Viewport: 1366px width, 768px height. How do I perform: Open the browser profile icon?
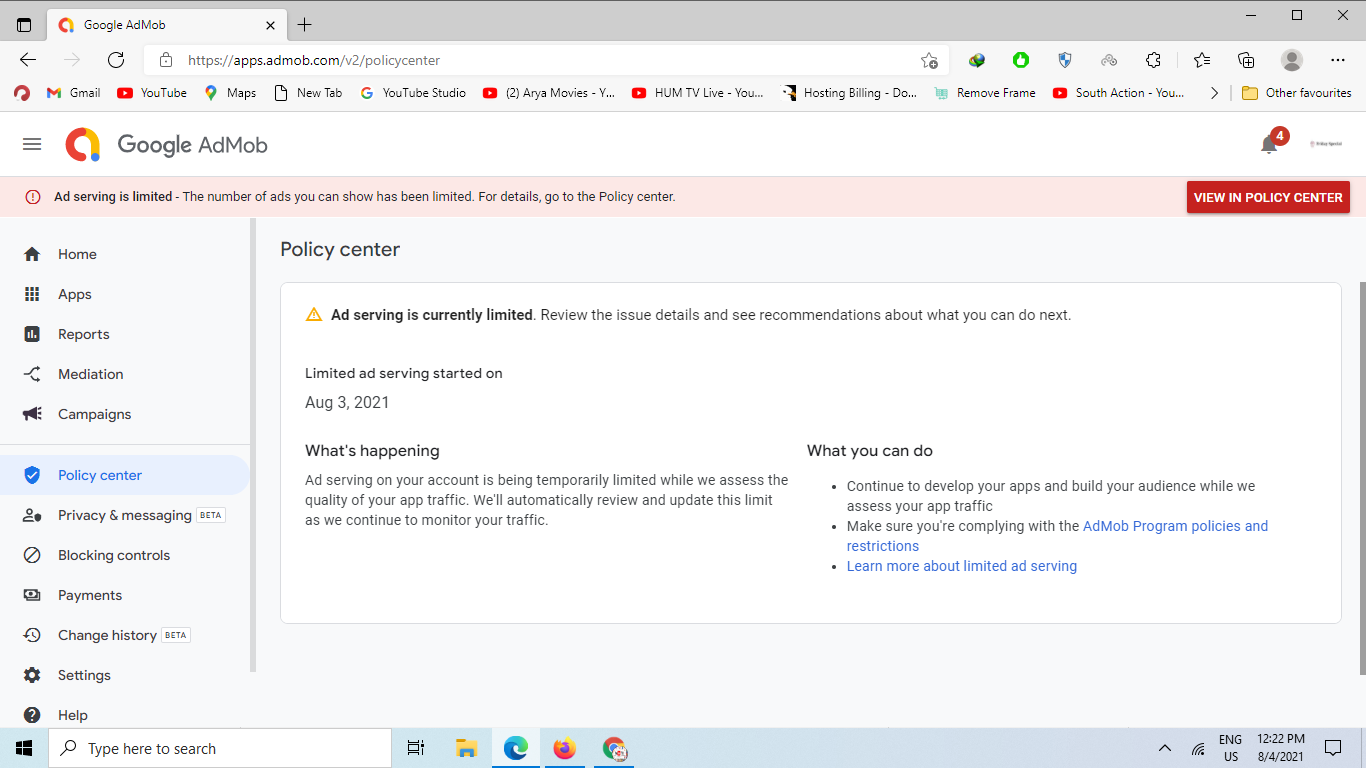[1292, 60]
